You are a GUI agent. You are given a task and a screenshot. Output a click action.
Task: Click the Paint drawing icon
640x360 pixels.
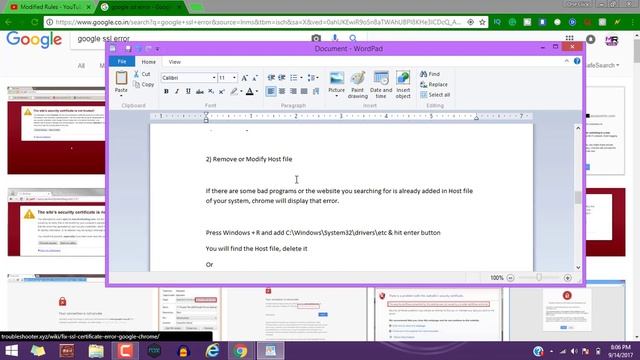pos(358,78)
